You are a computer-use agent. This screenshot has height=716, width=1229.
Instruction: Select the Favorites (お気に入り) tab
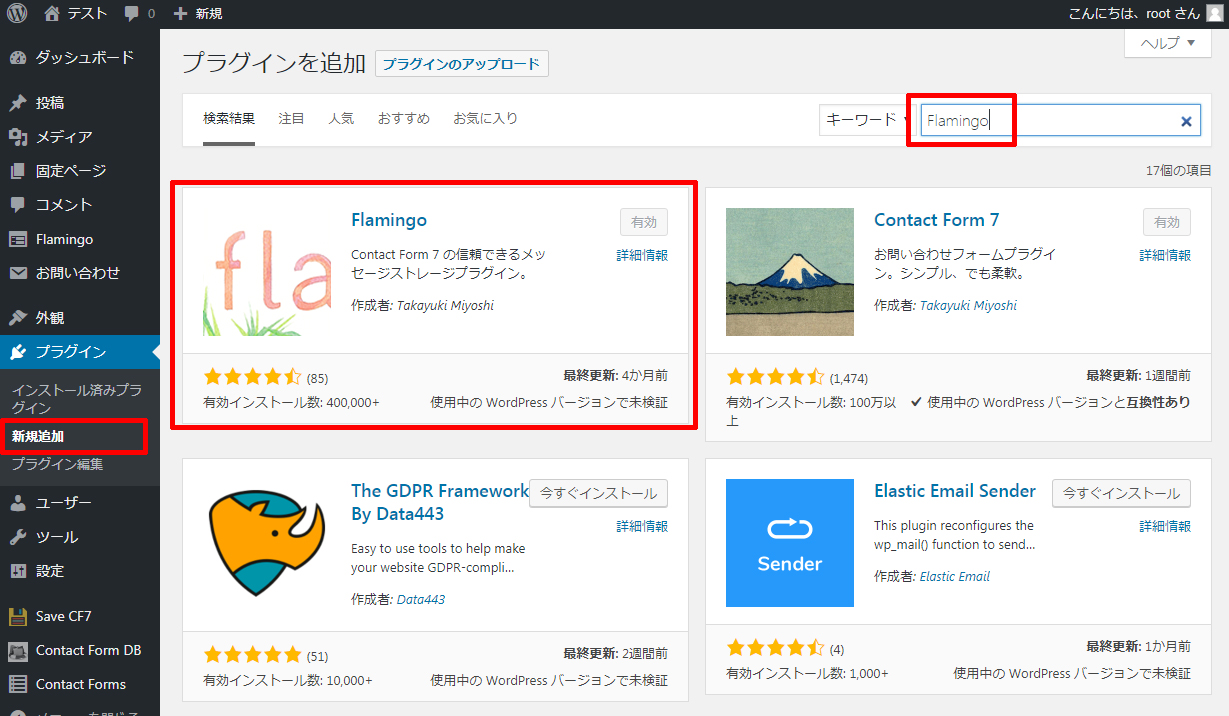pos(485,118)
